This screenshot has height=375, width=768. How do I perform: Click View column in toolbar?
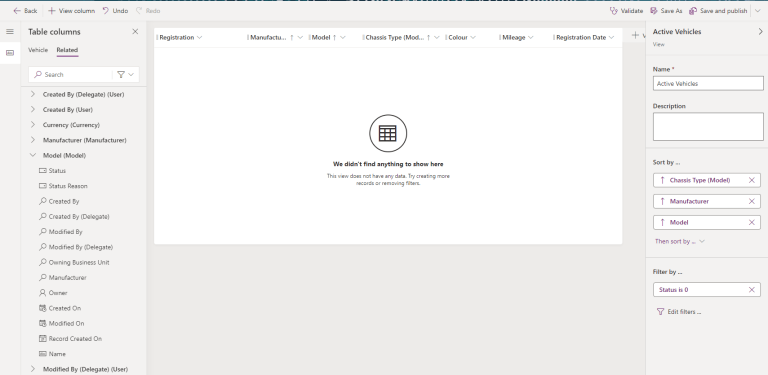pos(72,11)
